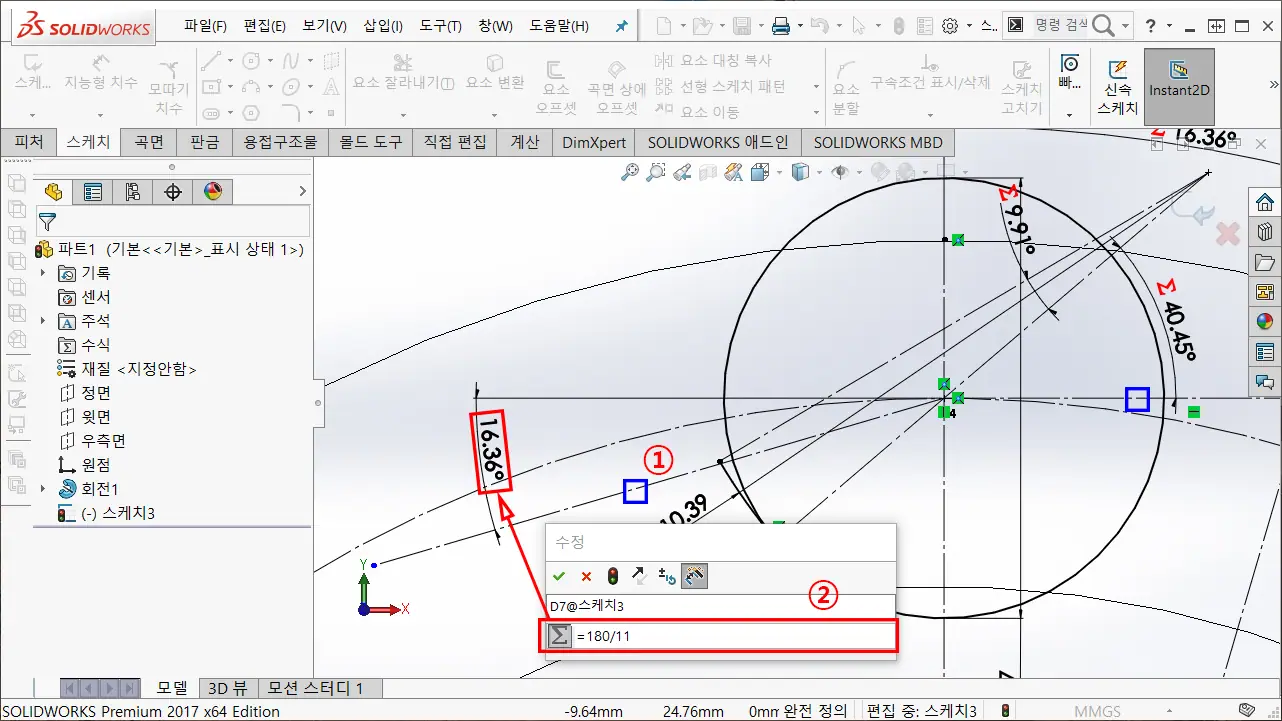Viewport: 1282px width, 721px height.
Task: Toggle mark dimension for drawing import icon
Action: 695,576
